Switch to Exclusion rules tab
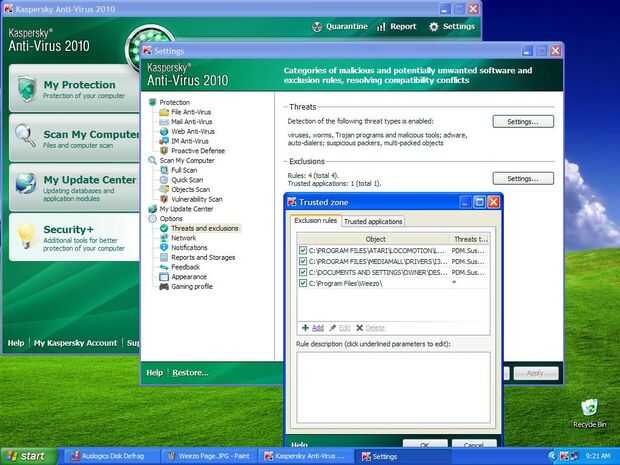 click(x=316, y=221)
